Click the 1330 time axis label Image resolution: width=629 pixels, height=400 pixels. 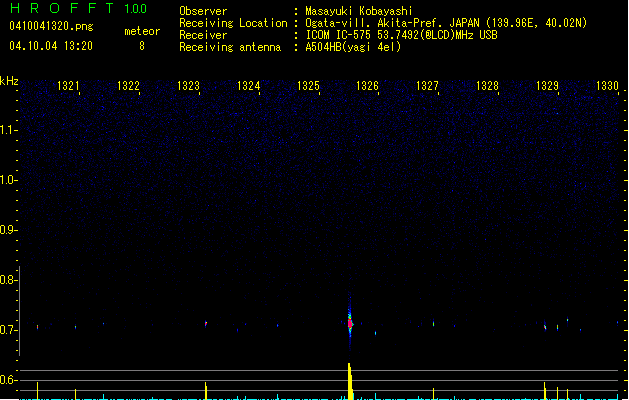point(607,86)
